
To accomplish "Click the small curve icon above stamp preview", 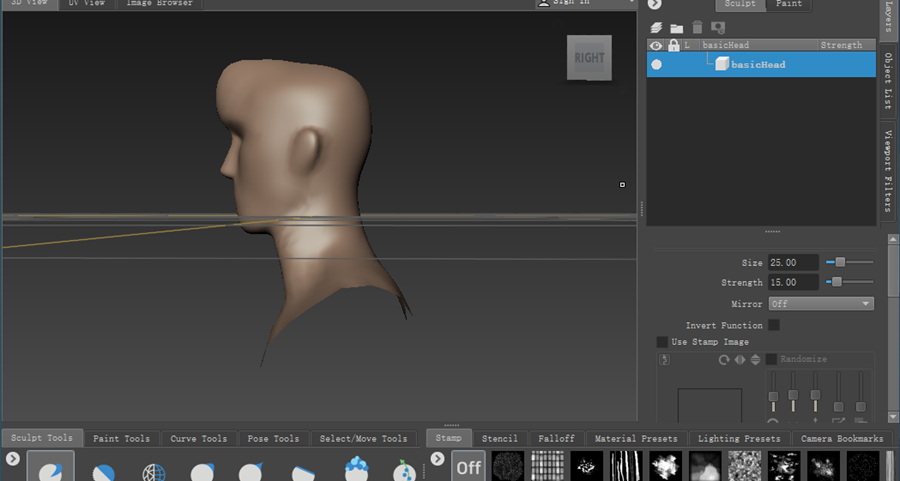I will coord(664,360).
